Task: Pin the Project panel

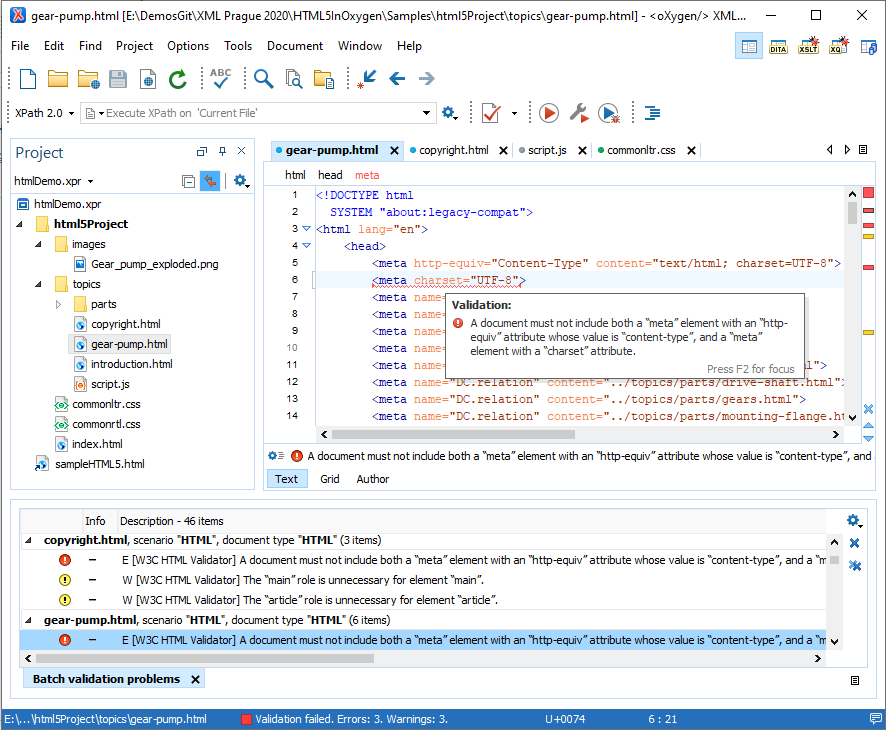Action: click(222, 151)
